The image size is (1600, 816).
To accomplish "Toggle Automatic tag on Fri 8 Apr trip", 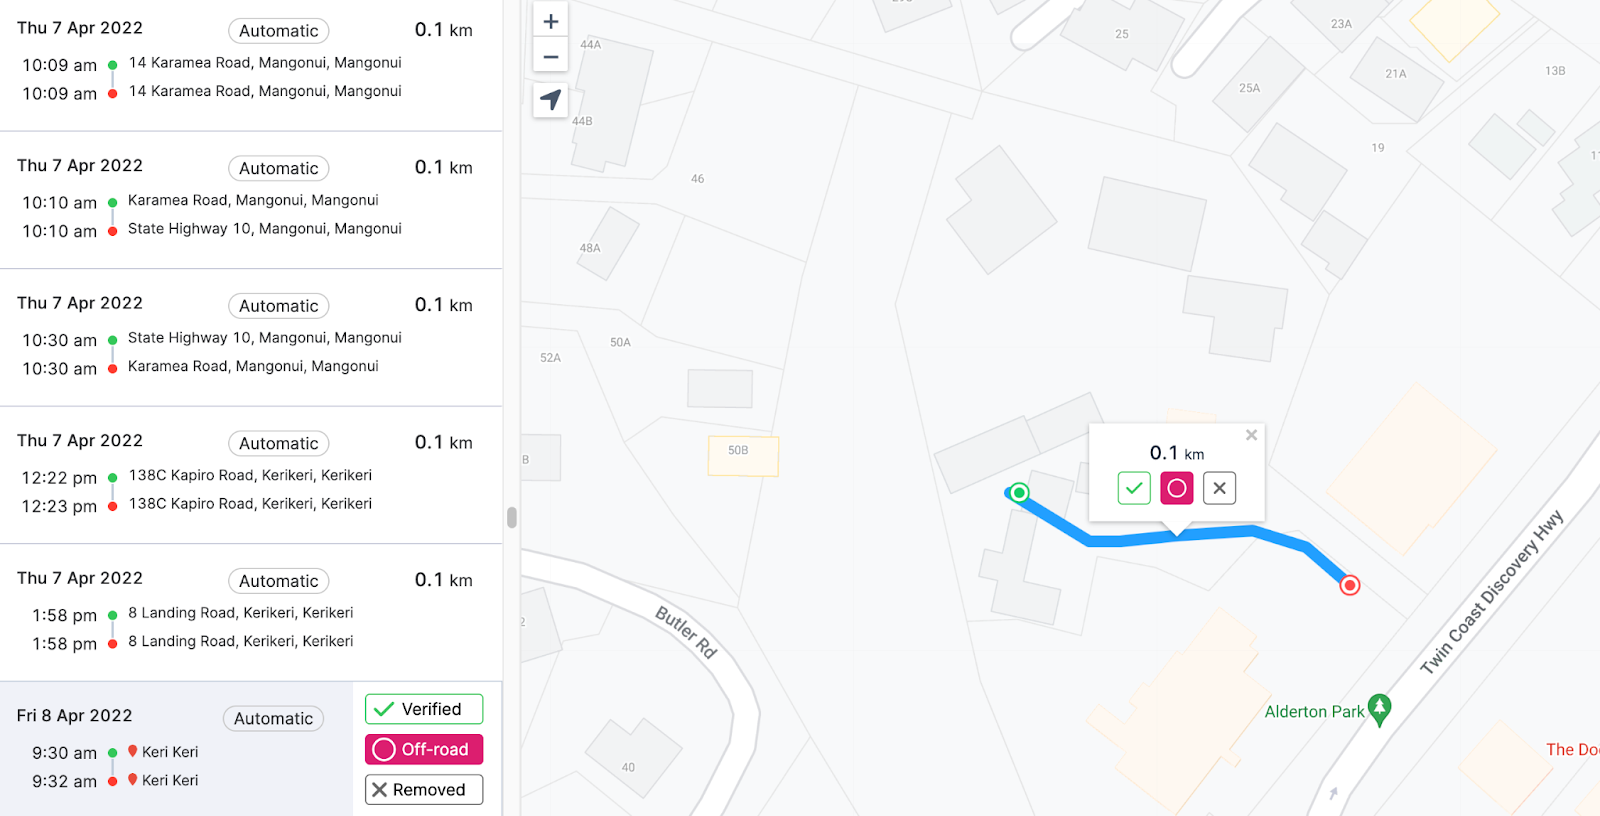I will (273, 718).
